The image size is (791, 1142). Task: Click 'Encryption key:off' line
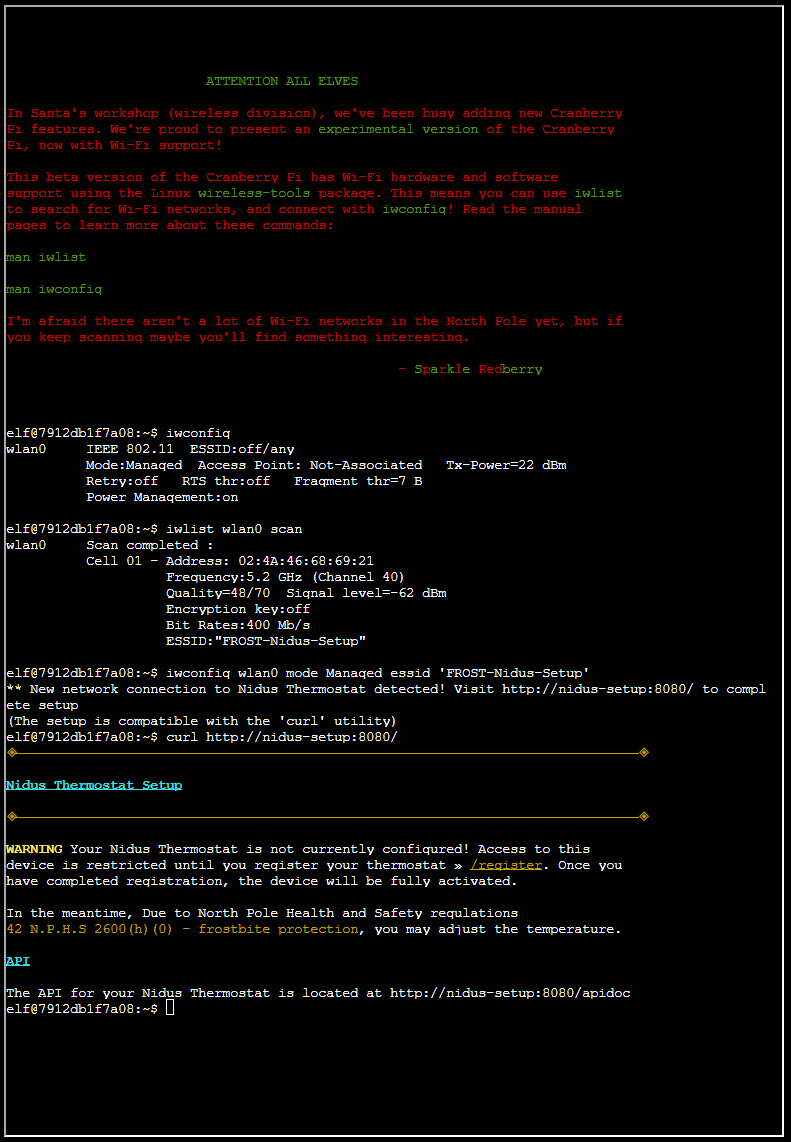tap(238, 610)
